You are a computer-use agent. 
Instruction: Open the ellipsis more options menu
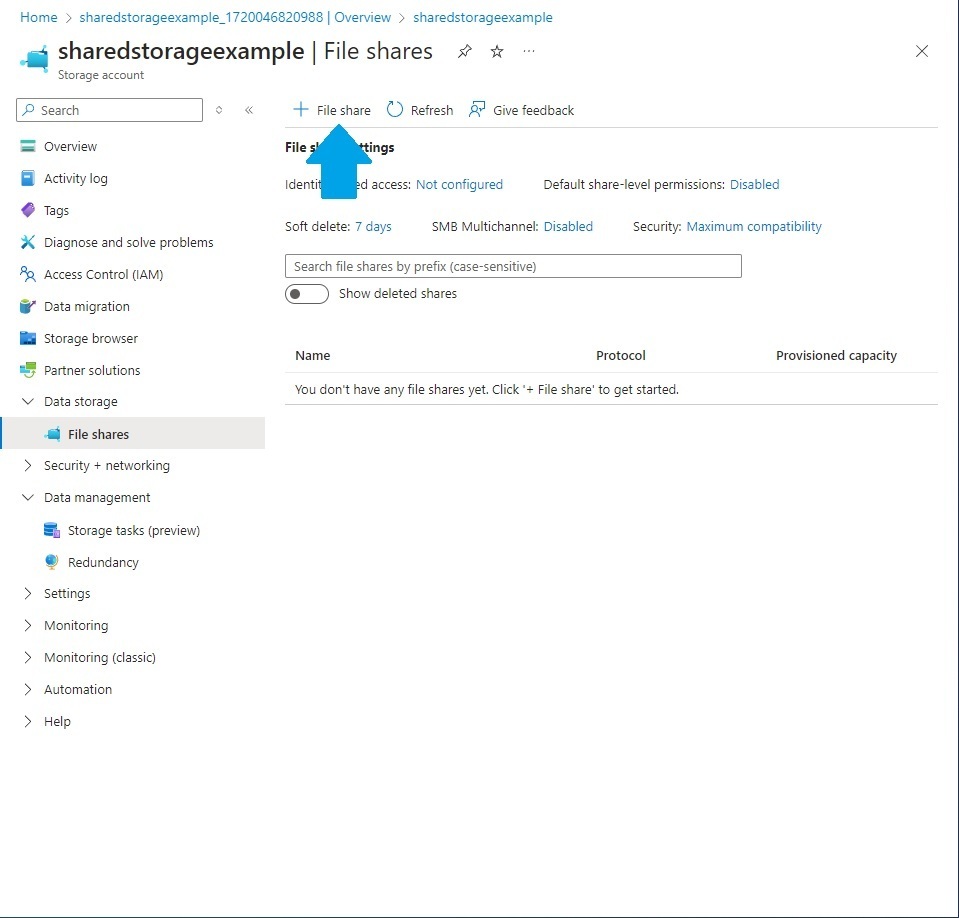[529, 51]
